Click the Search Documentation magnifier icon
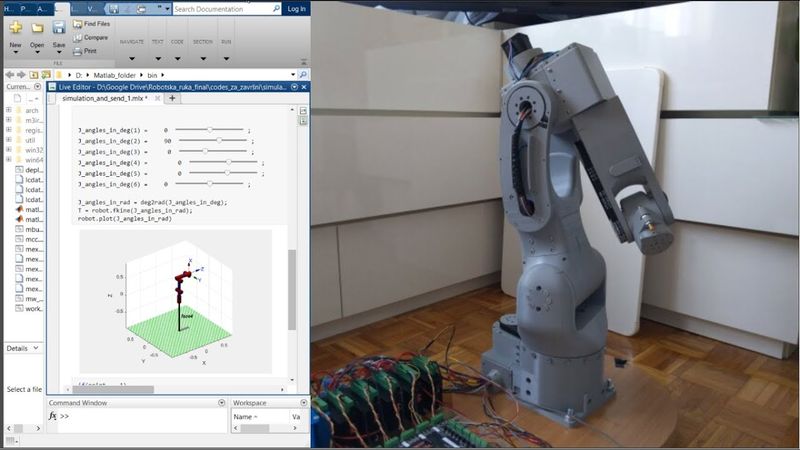800x450 pixels. (276, 9)
